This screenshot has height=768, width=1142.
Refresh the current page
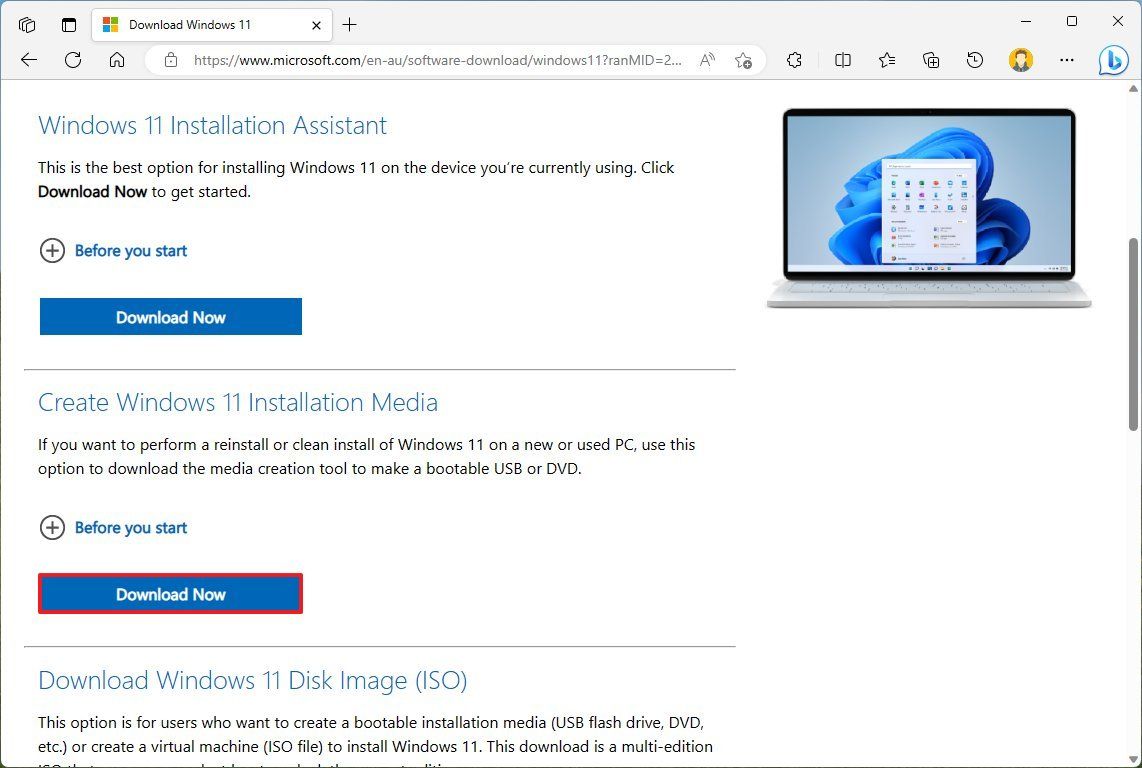72,60
